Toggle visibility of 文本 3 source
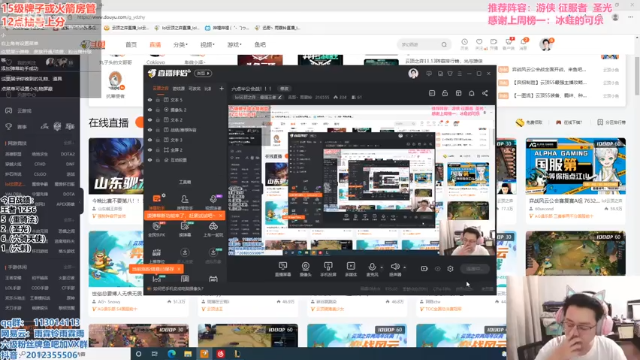 [x=150, y=140]
